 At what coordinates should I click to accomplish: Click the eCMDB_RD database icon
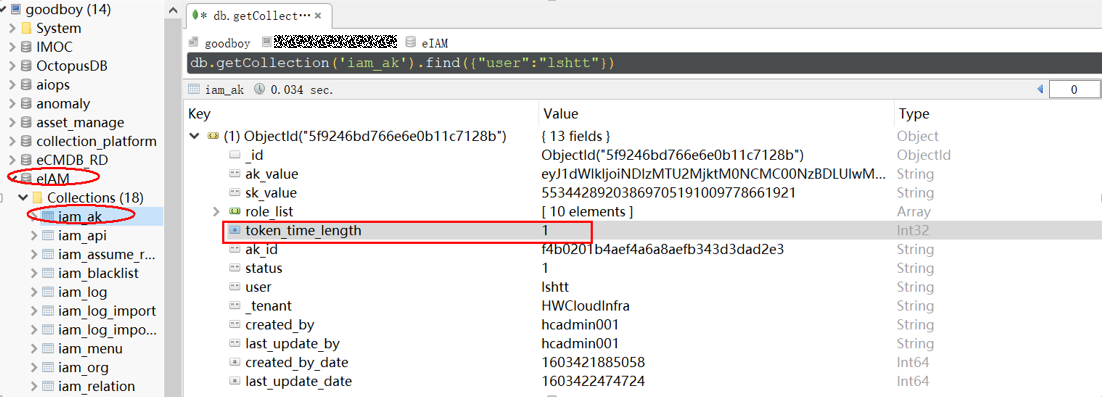coord(27,160)
